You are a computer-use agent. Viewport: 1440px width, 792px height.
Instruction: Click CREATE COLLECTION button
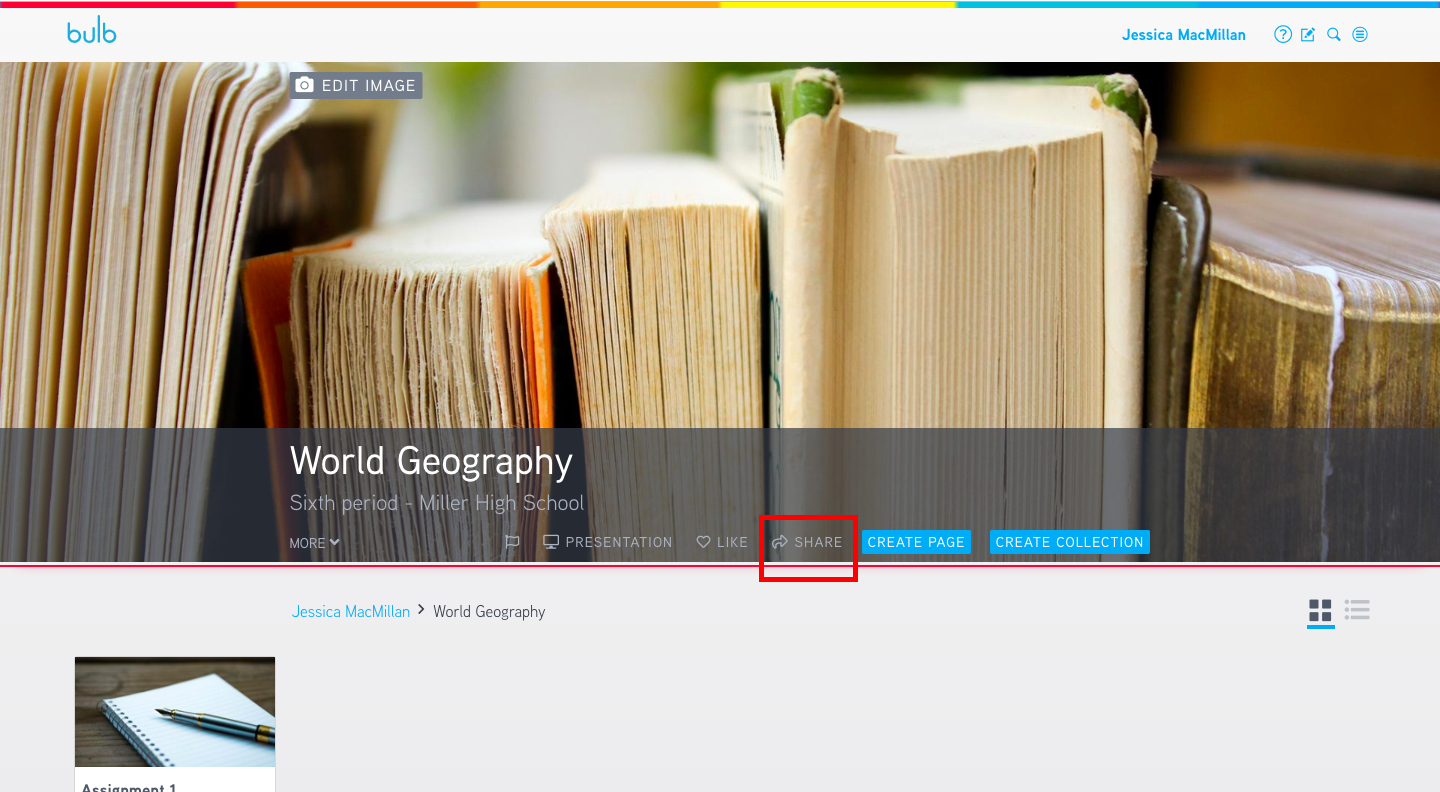[x=1070, y=542]
